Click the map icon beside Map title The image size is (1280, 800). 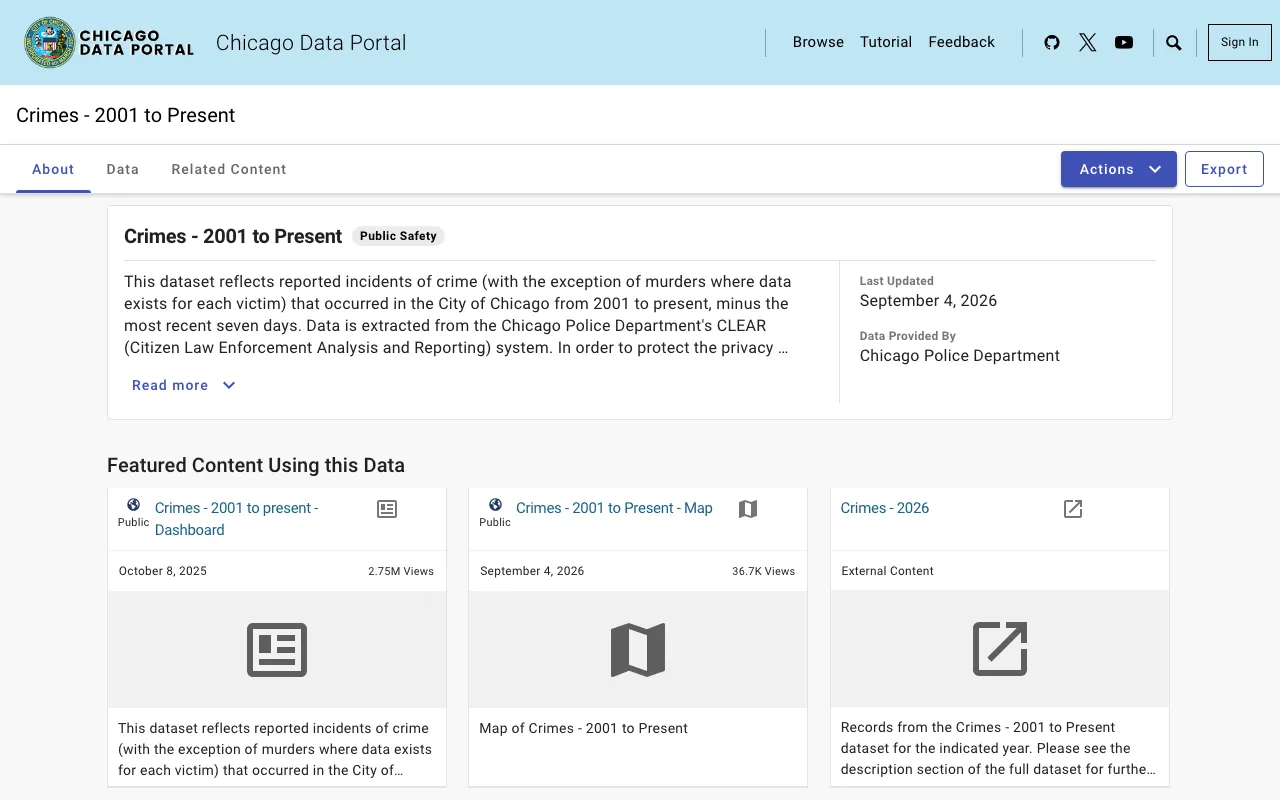[x=748, y=509]
